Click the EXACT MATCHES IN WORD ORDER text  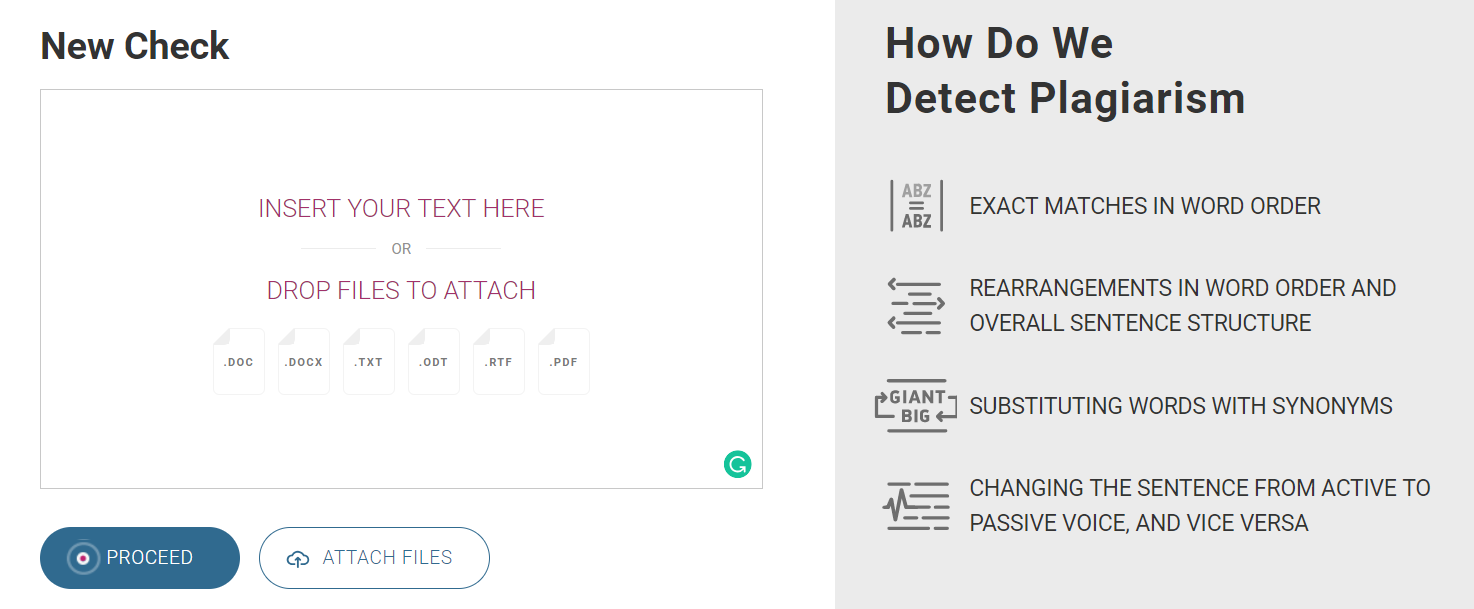pyautogui.click(x=1145, y=206)
